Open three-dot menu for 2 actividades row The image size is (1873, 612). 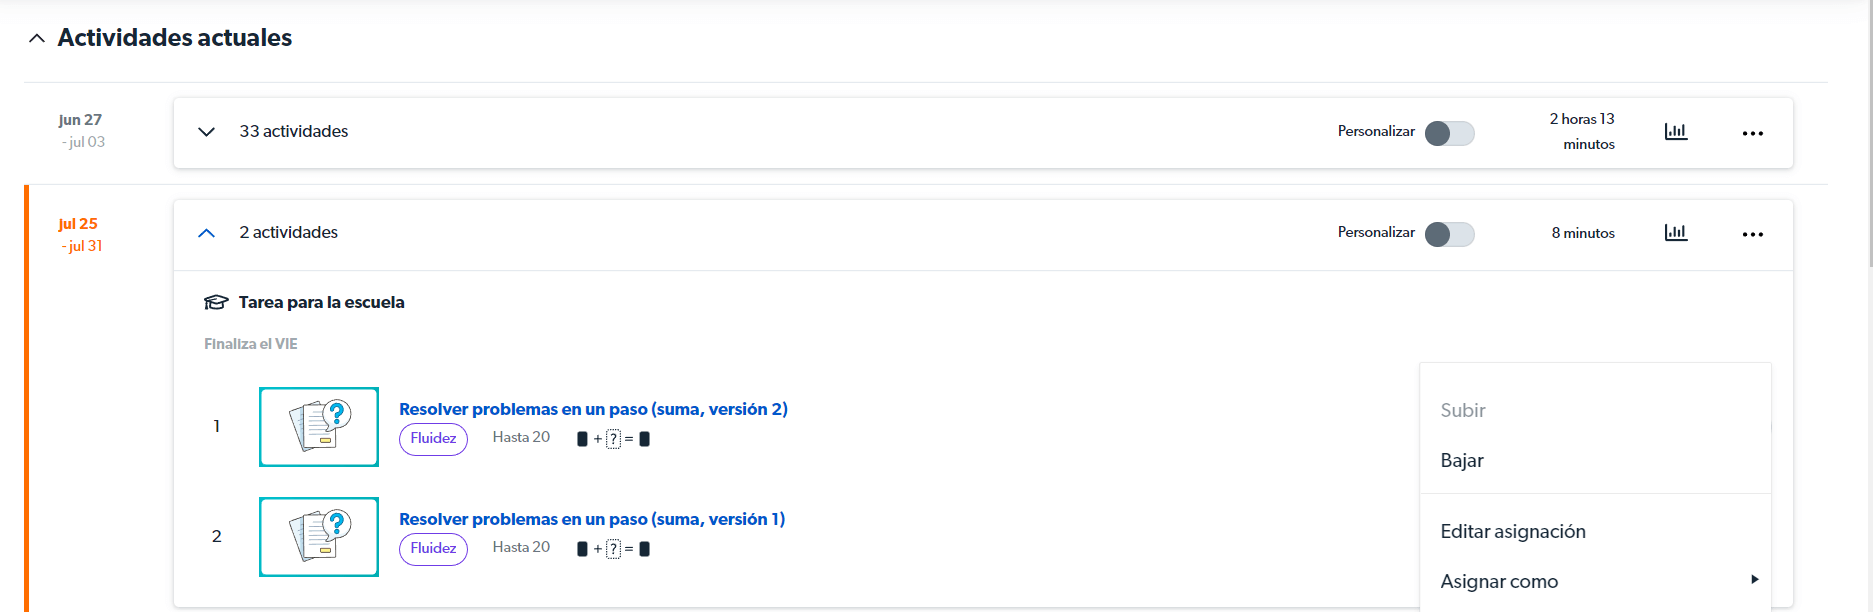click(1752, 234)
